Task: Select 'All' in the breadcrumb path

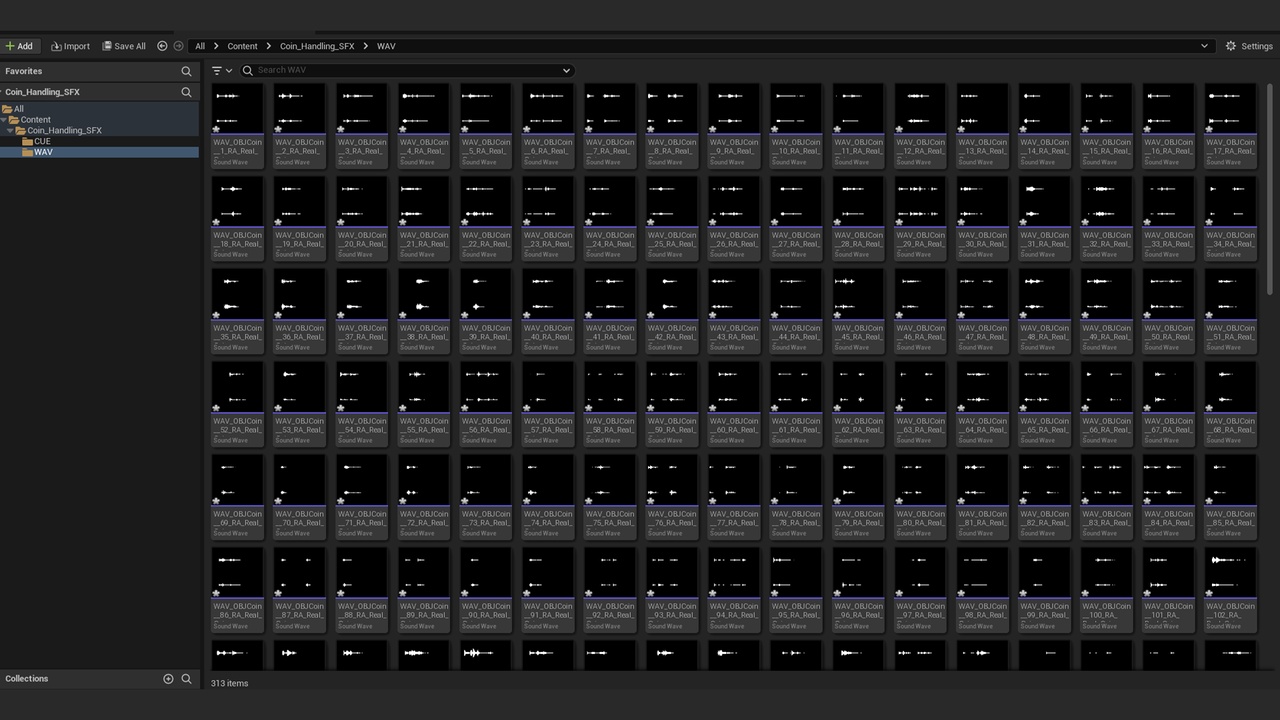Action: pyautogui.click(x=200, y=46)
